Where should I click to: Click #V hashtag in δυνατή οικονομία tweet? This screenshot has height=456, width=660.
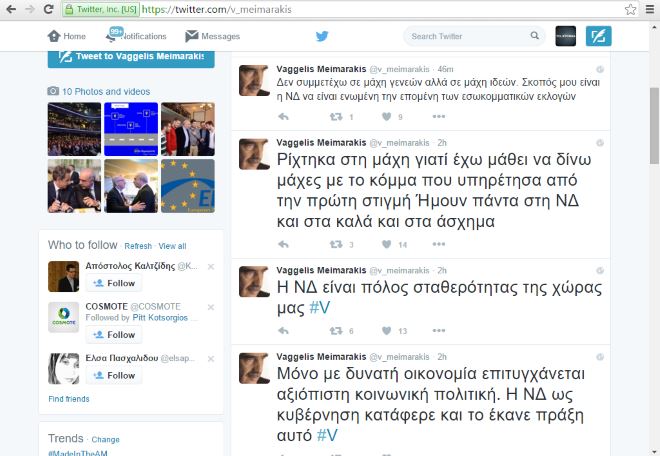point(327,435)
